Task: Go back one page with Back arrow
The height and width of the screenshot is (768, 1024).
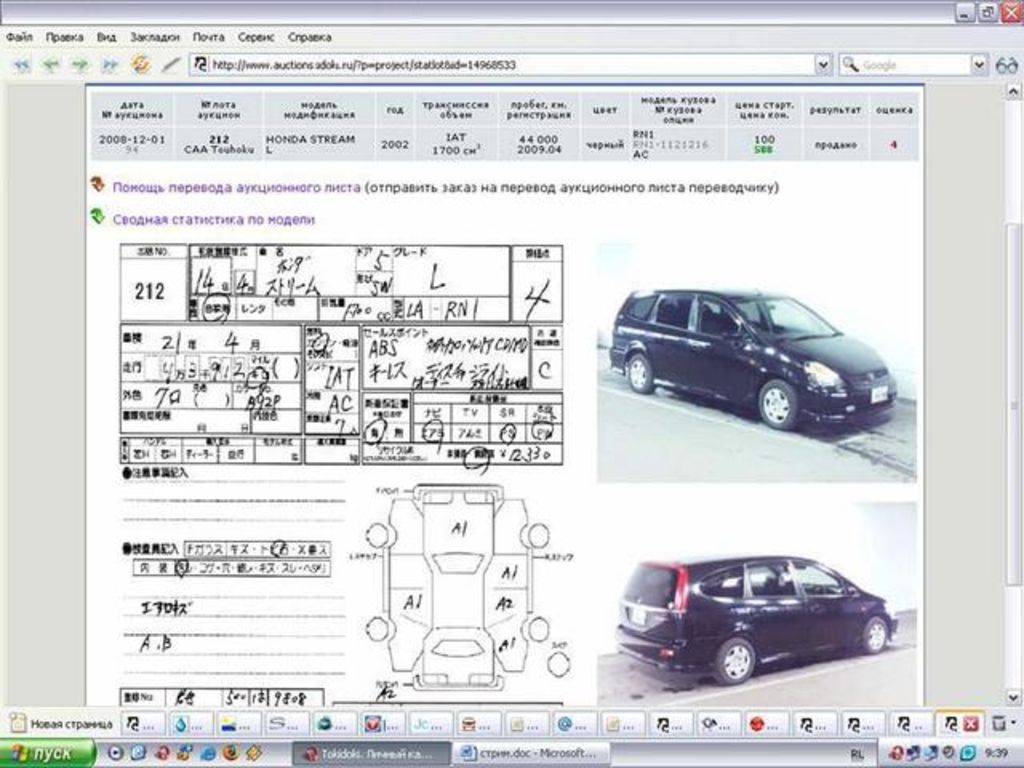Action: point(50,65)
